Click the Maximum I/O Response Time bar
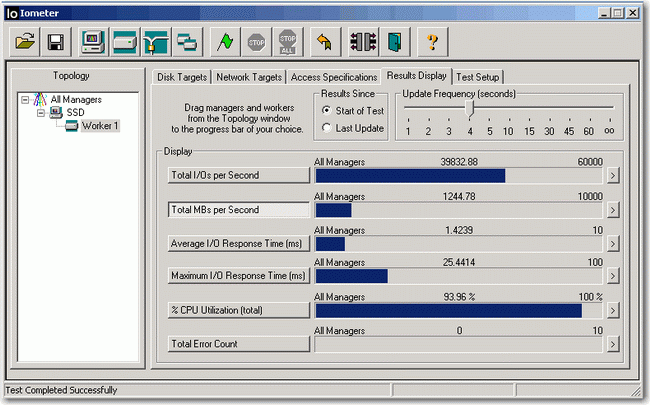This screenshot has height=405, width=650. [x=458, y=276]
